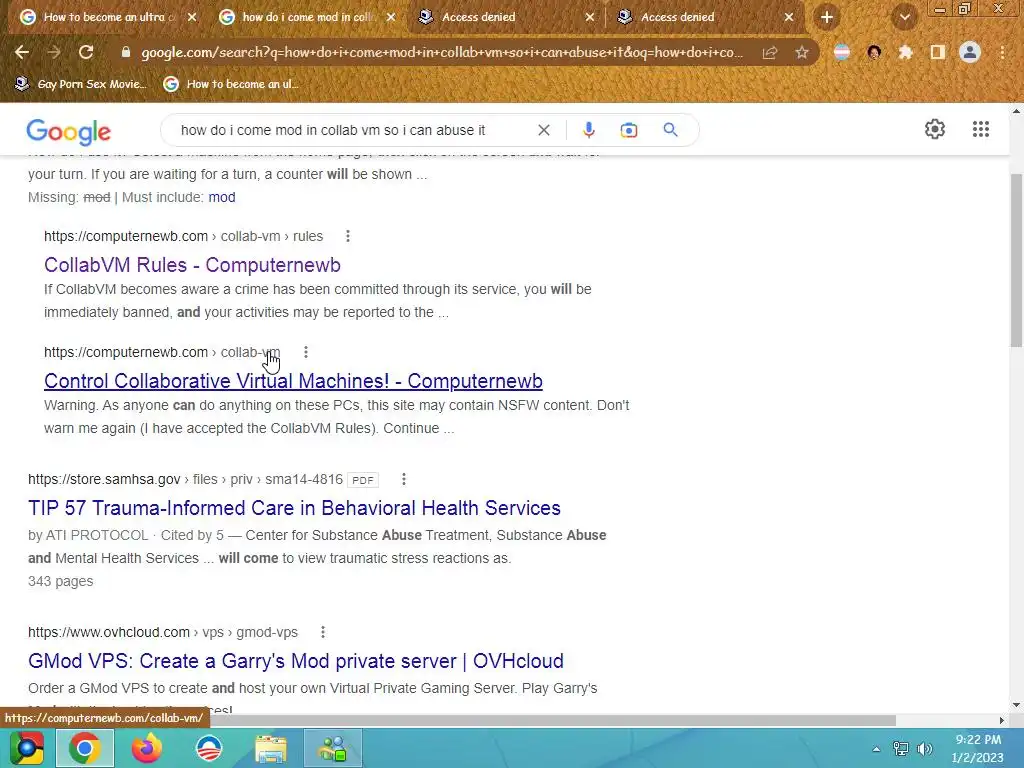
Task: Show hidden system tray icons
Action: (876, 749)
